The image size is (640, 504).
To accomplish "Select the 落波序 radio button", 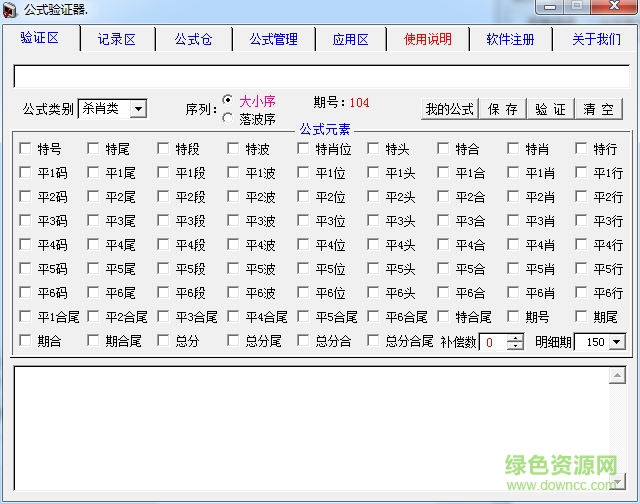I will pos(228,118).
